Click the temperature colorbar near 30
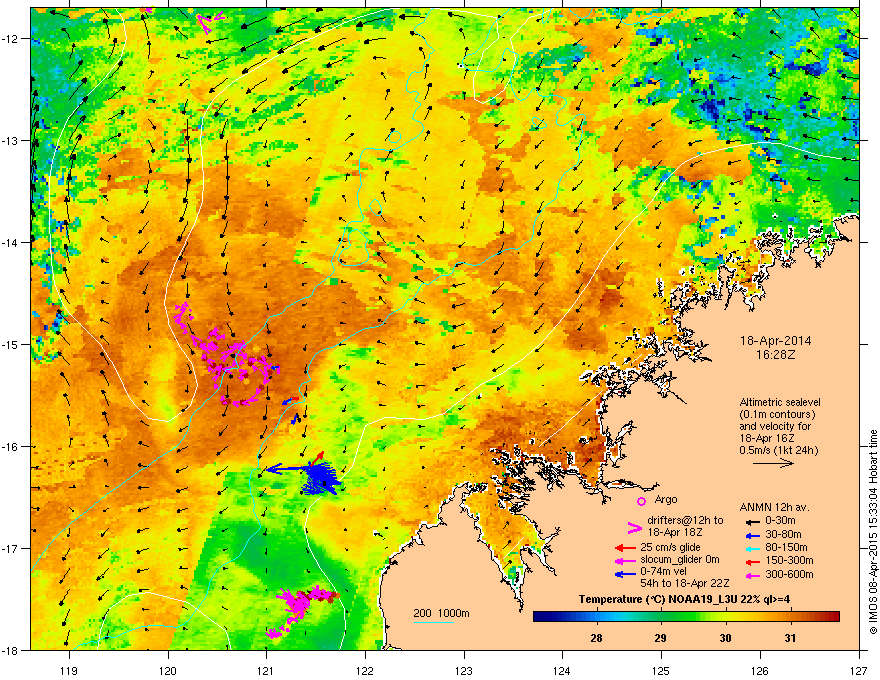Viewport: 880px width, 680px height. pos(726,616)
